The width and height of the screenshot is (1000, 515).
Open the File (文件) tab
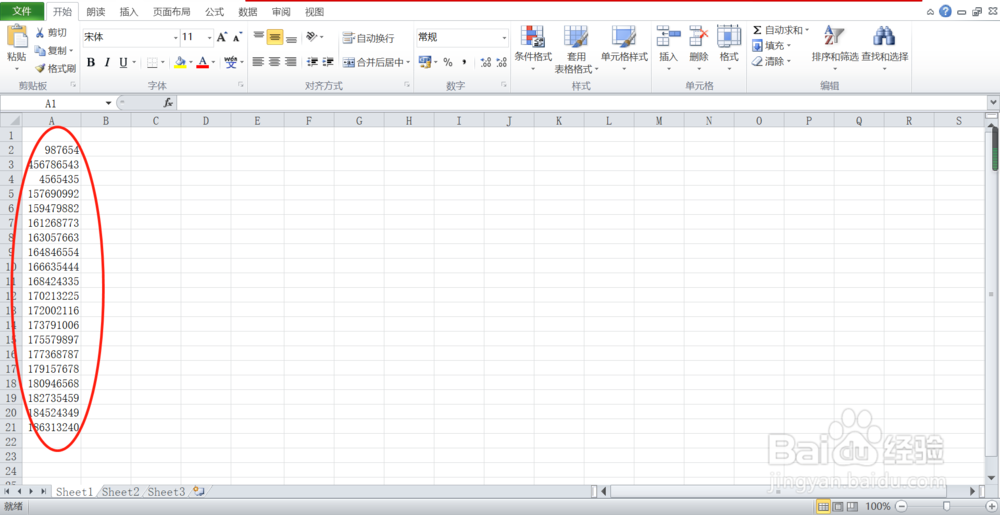click(x=22, y=11)
